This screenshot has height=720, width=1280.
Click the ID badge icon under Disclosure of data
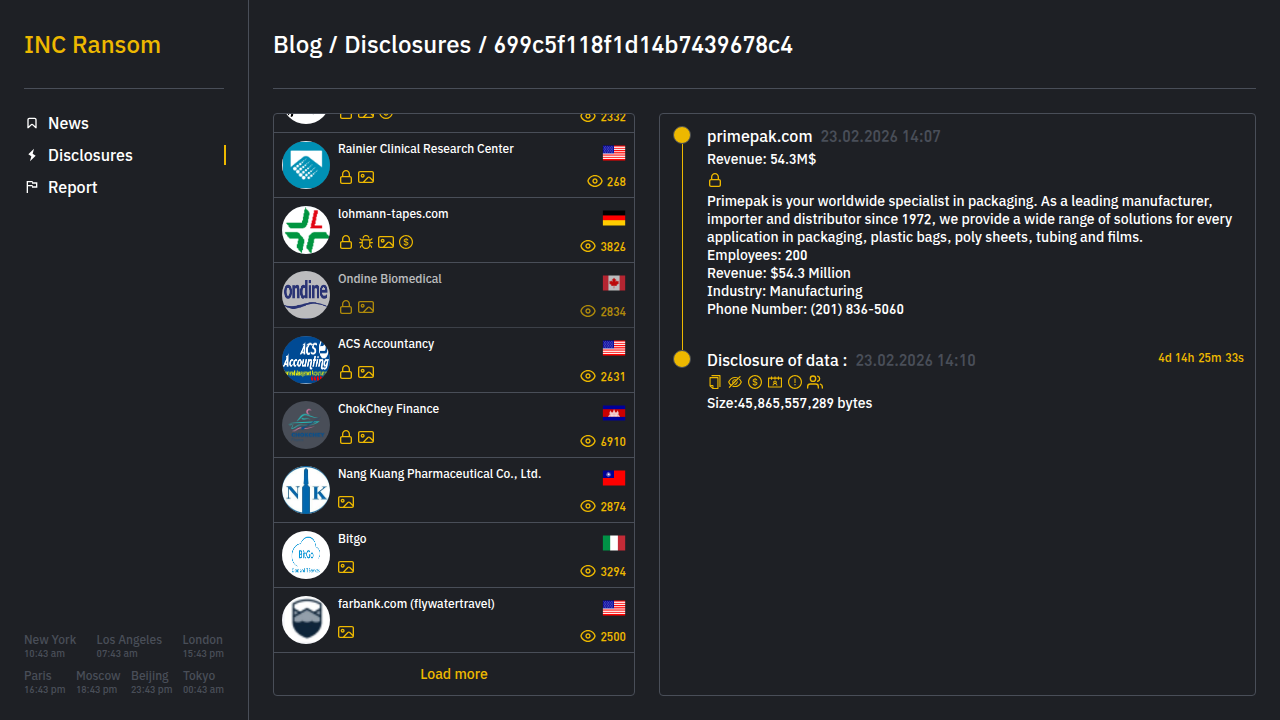click(x=775, y=382)
